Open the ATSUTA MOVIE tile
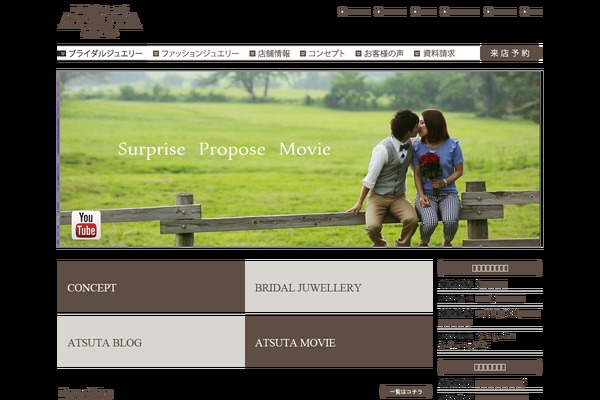The width and height of the screenshot is (600, 400). click(x=339, y=342)
